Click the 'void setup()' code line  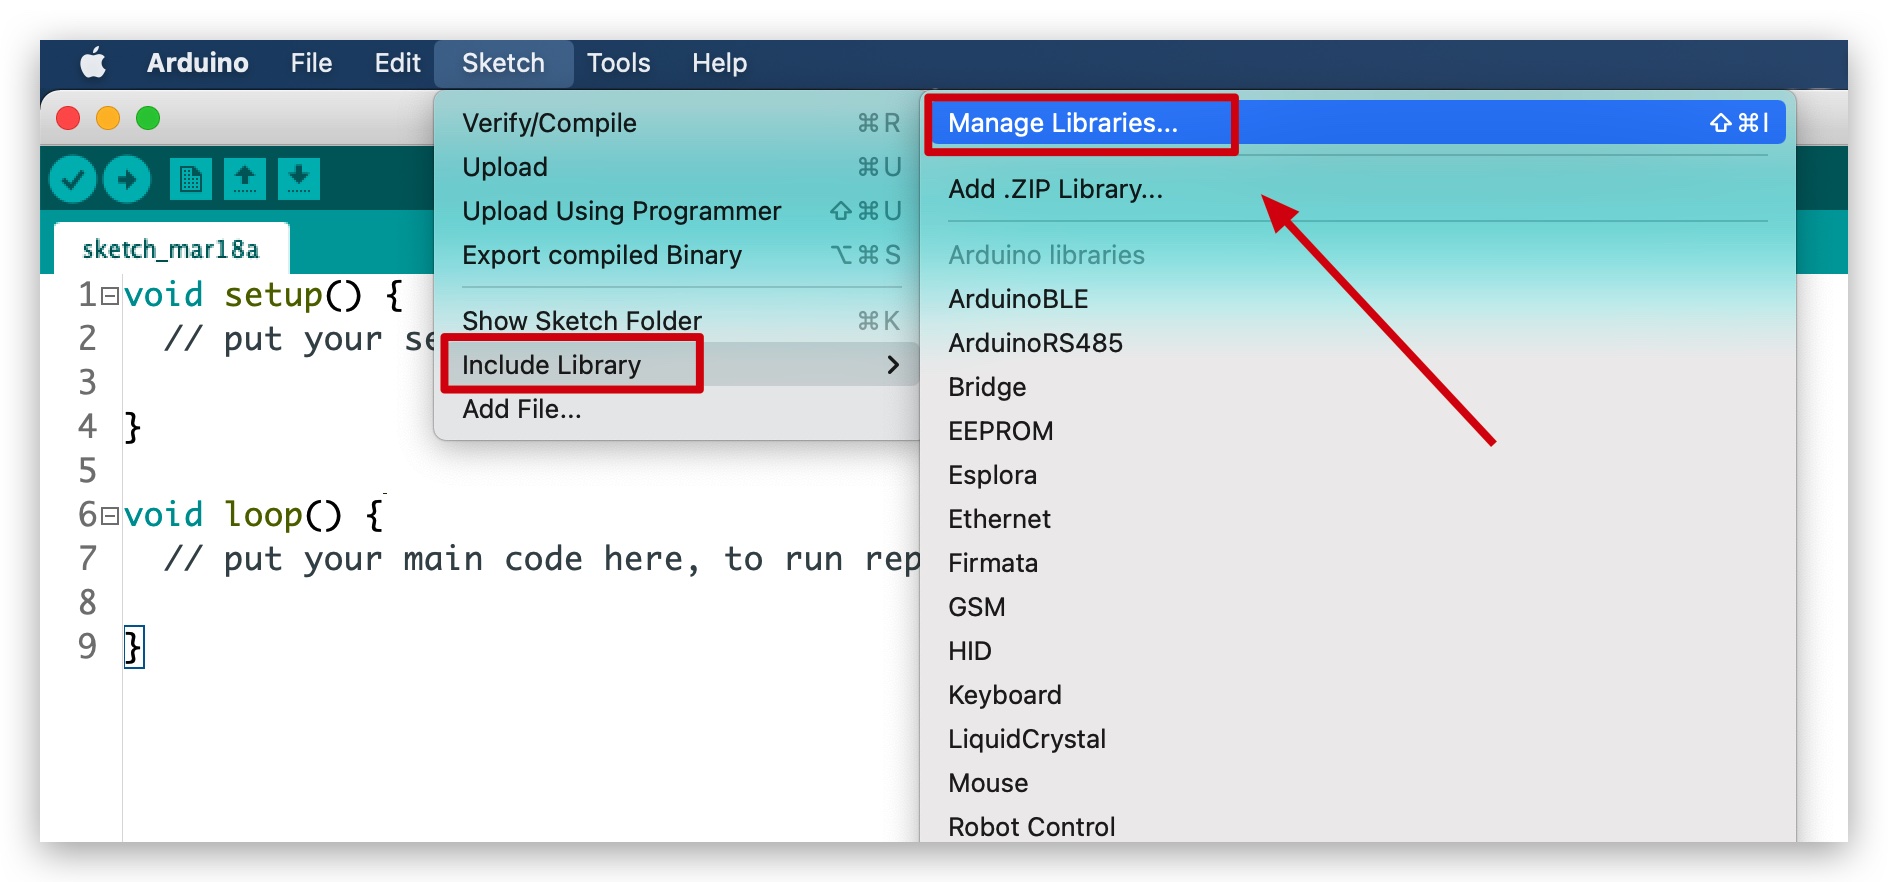(x=264, y=295)
